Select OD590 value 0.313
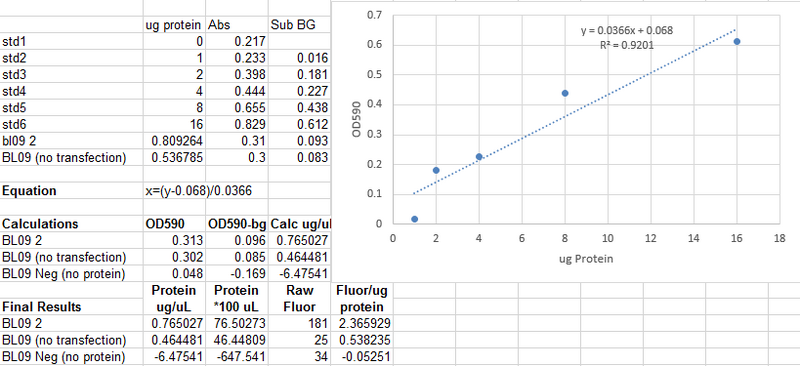800x366 pixels. [x=174, y=240]
